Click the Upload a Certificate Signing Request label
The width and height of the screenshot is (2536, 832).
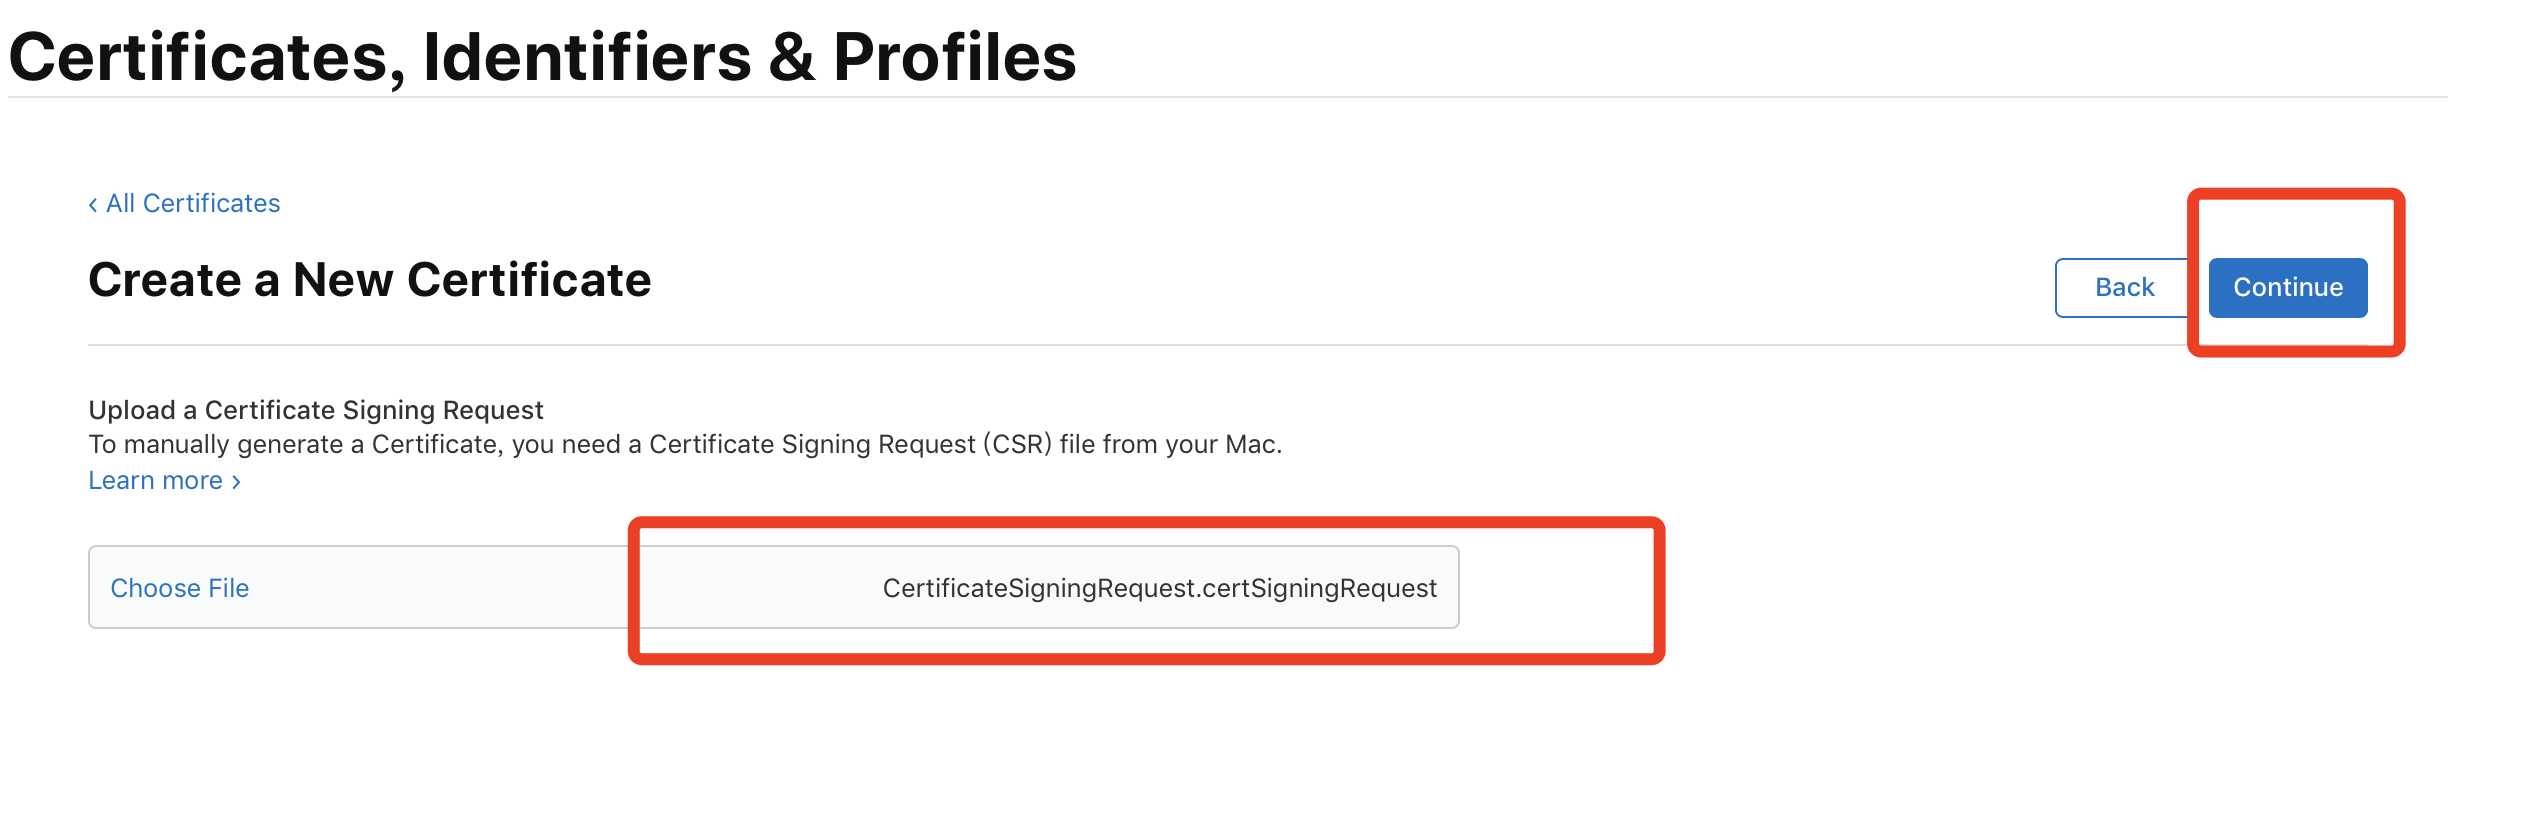316,410
